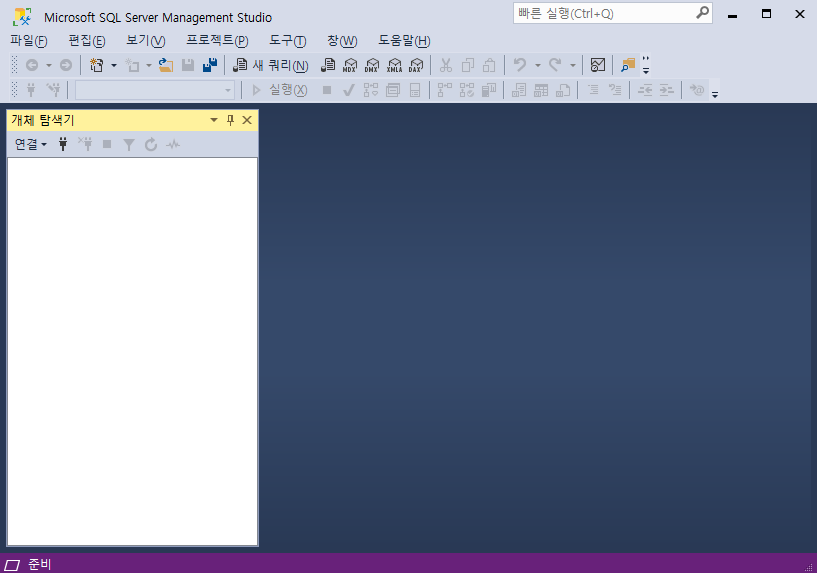The height and width of the screenshot is (573, 817).
Task: Click Object Explorer's Stop square icon
Action: pyautogui.click(x=107, y=144)
